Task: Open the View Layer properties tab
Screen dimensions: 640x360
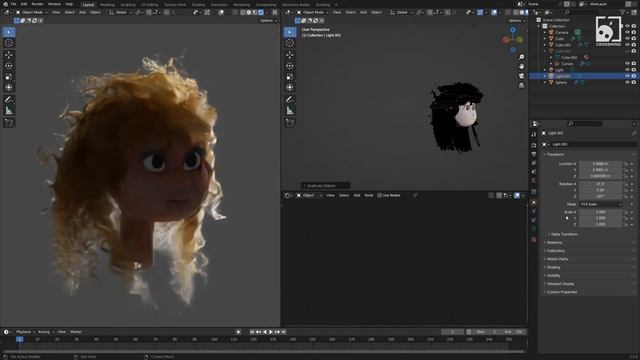Action: point(534,163)
